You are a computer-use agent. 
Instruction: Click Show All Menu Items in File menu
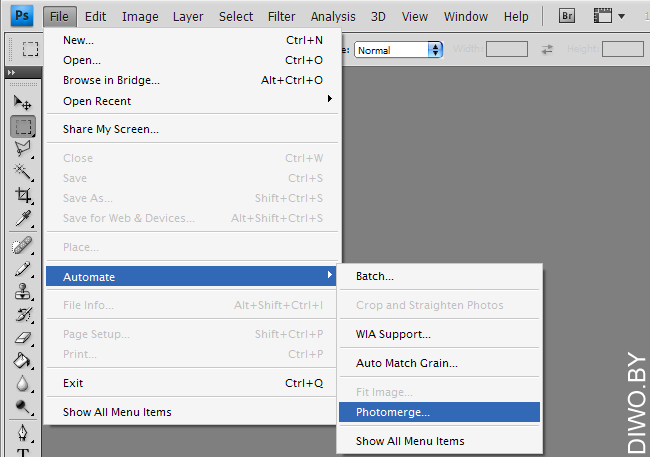pos(117,412)
